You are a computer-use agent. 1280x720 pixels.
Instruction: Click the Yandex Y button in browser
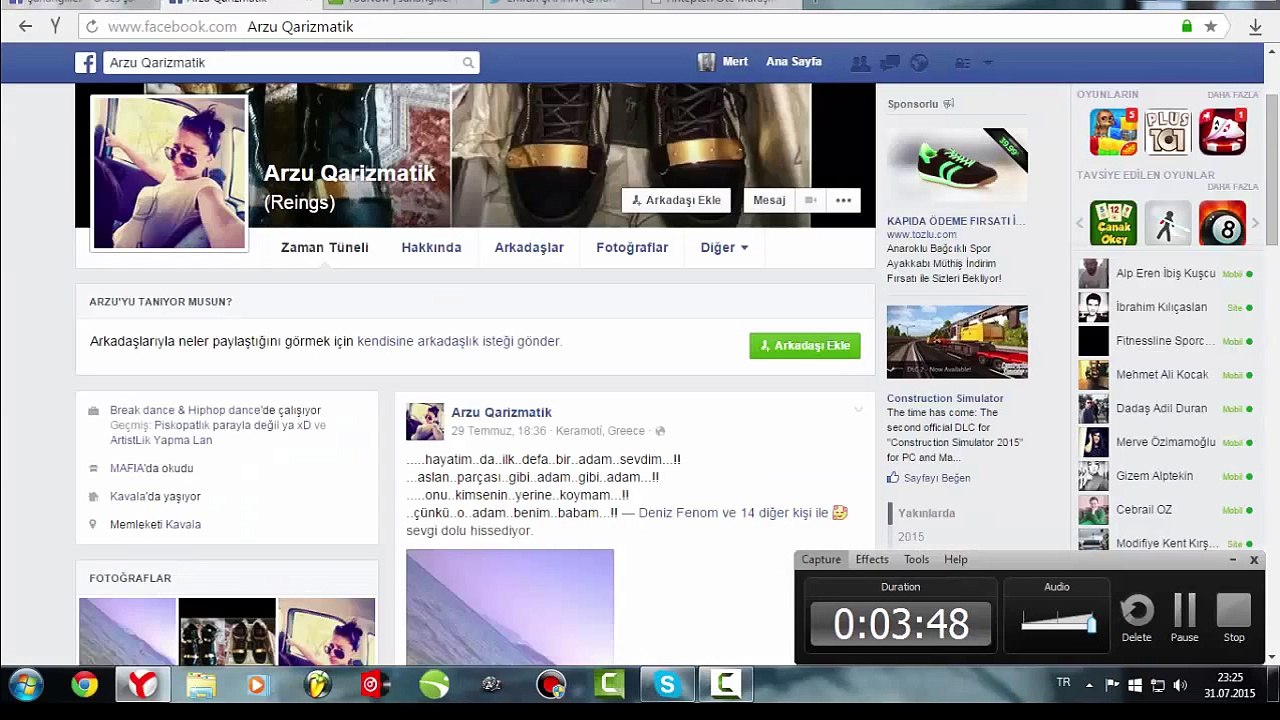click(x=56, y=27)
